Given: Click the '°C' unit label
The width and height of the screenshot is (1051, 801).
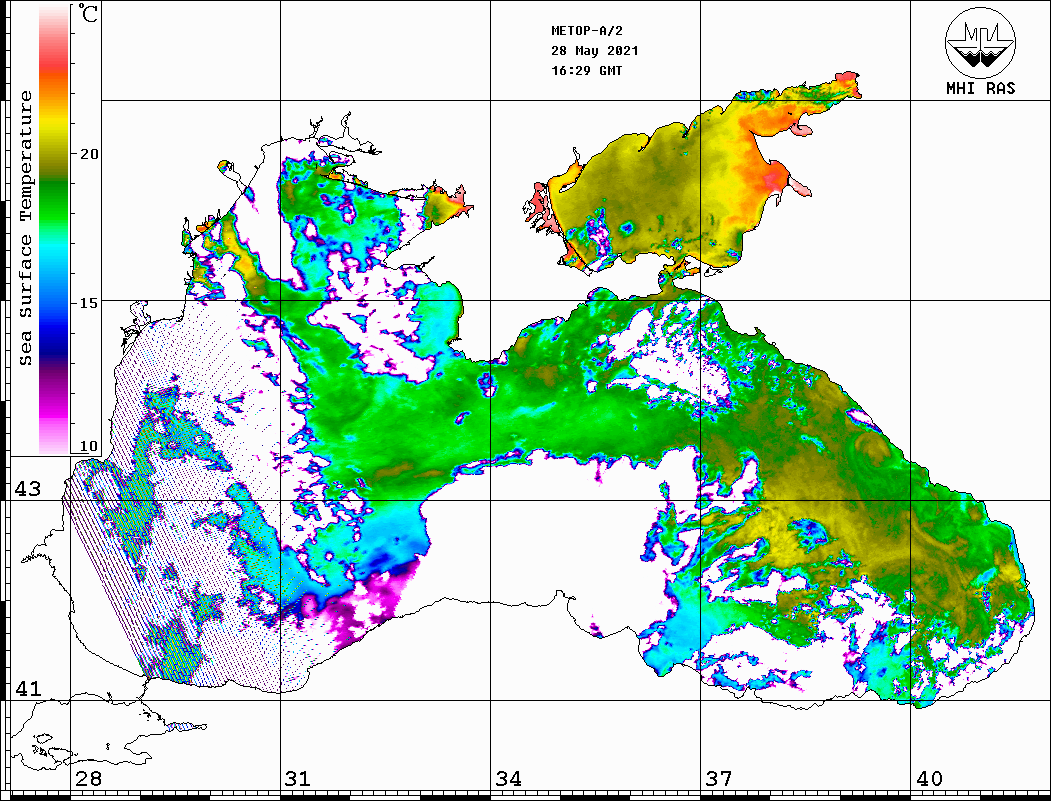Looking at the screenshot, I should point(88,13).
